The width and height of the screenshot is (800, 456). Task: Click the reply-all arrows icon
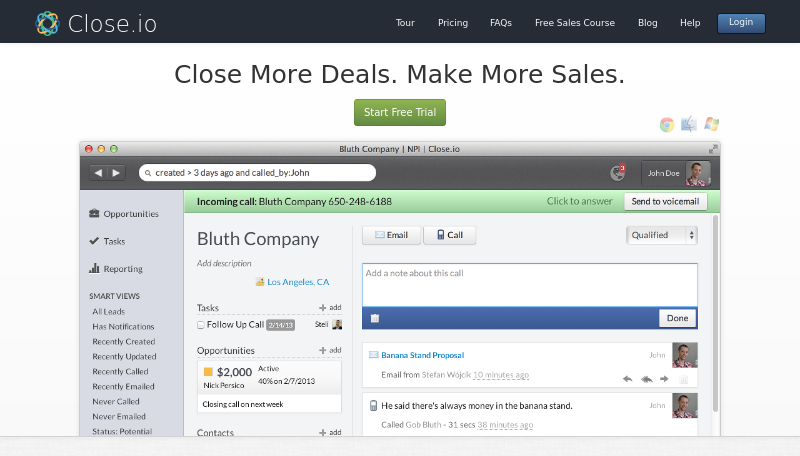[x=646, y=379]
